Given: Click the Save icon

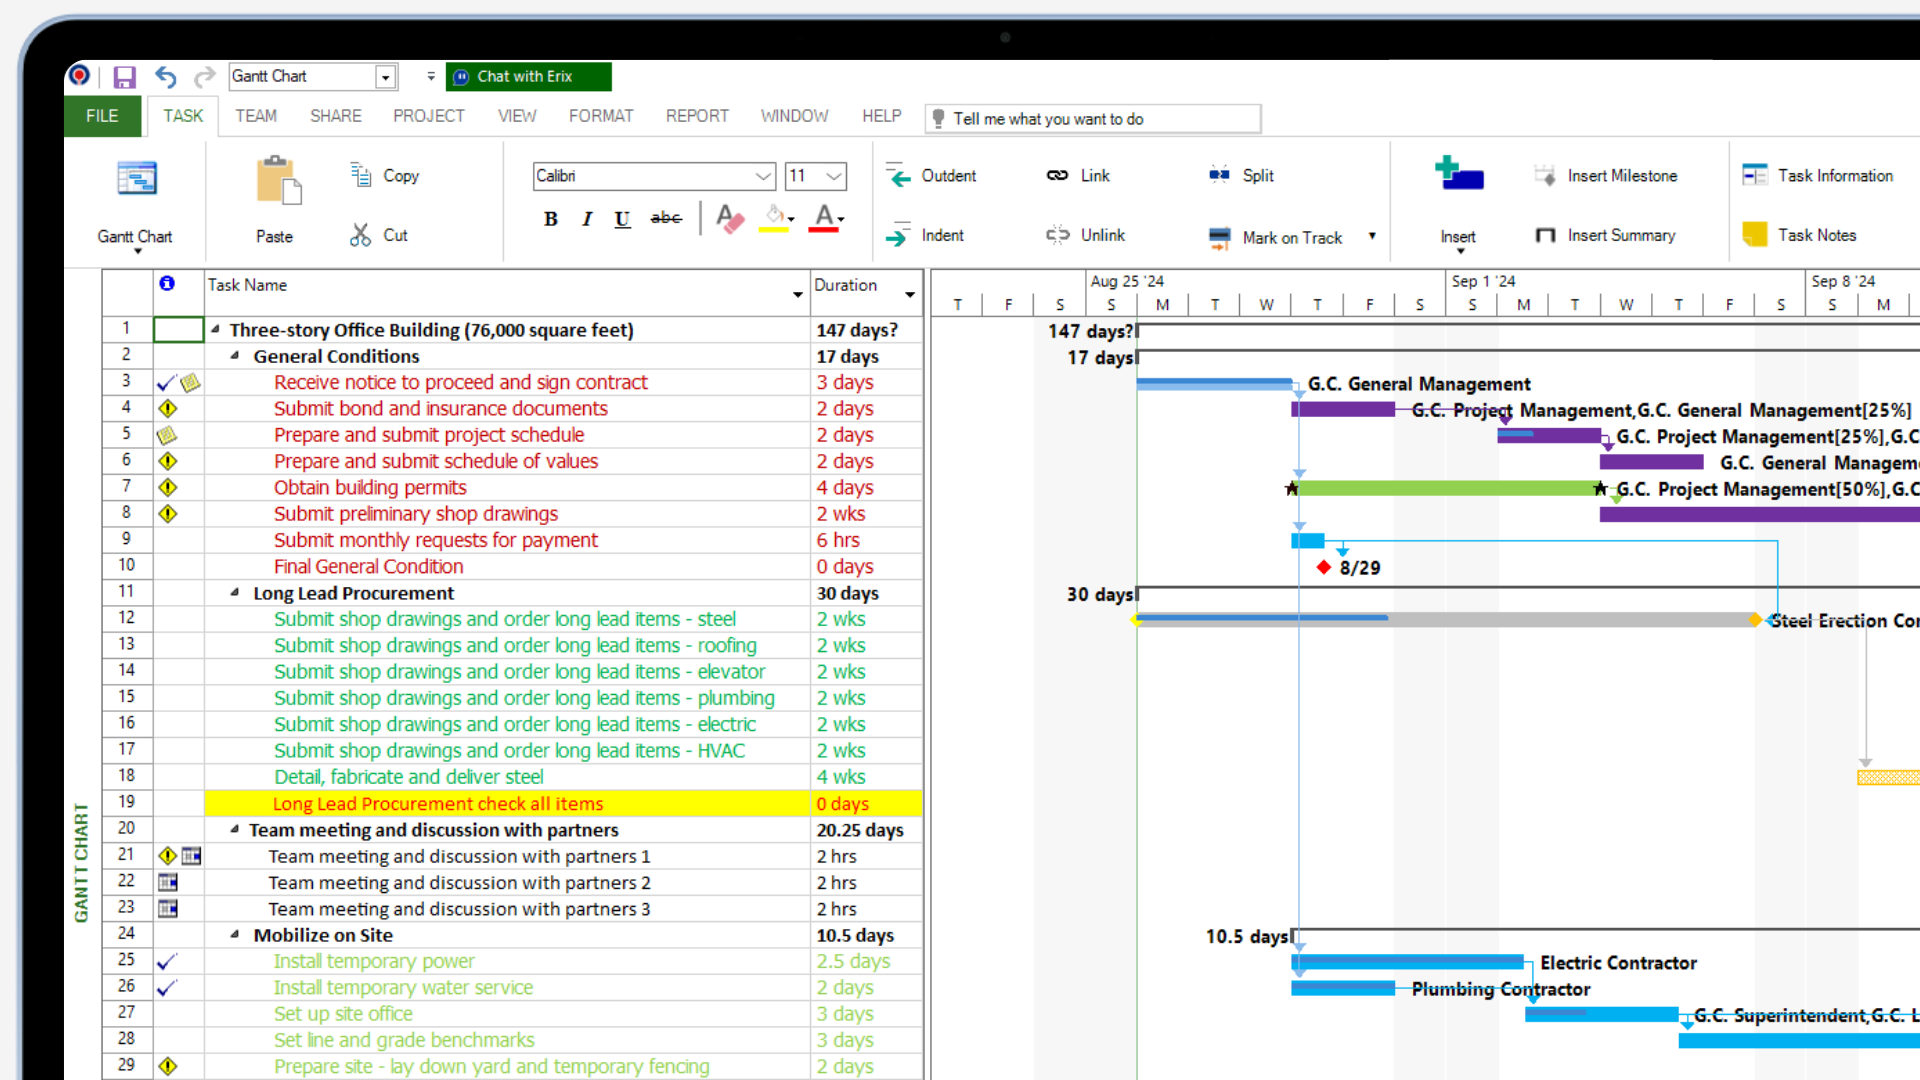Looking at the screenshot, I should [124, 76].
